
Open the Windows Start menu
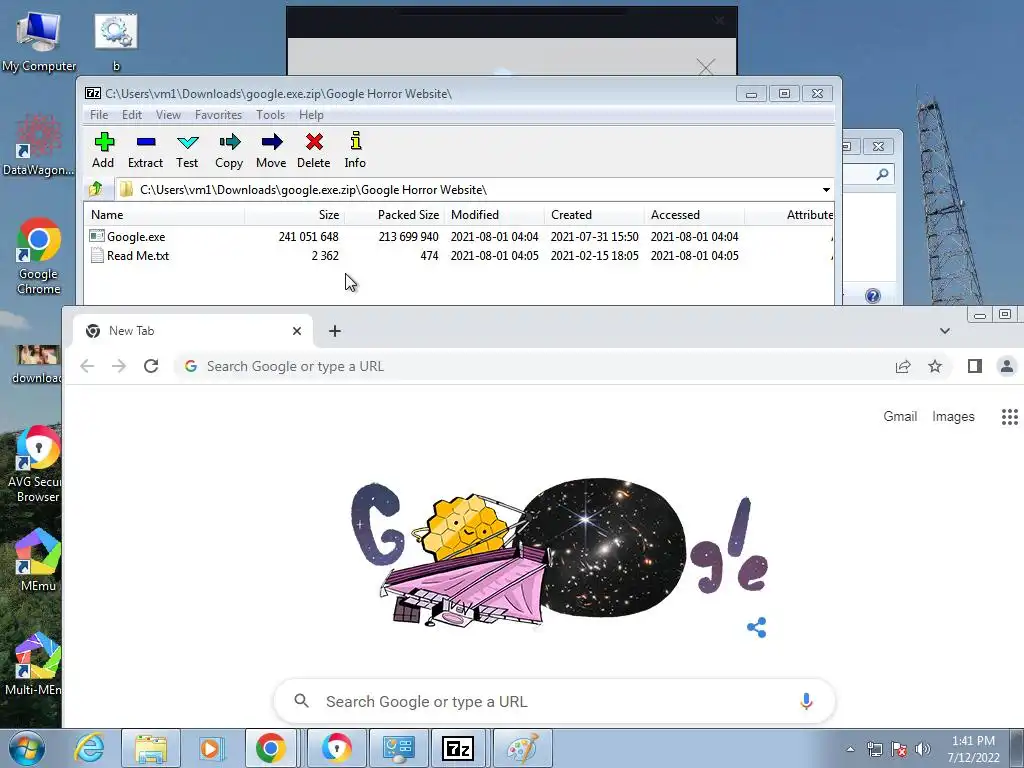(x=27, y=748)
